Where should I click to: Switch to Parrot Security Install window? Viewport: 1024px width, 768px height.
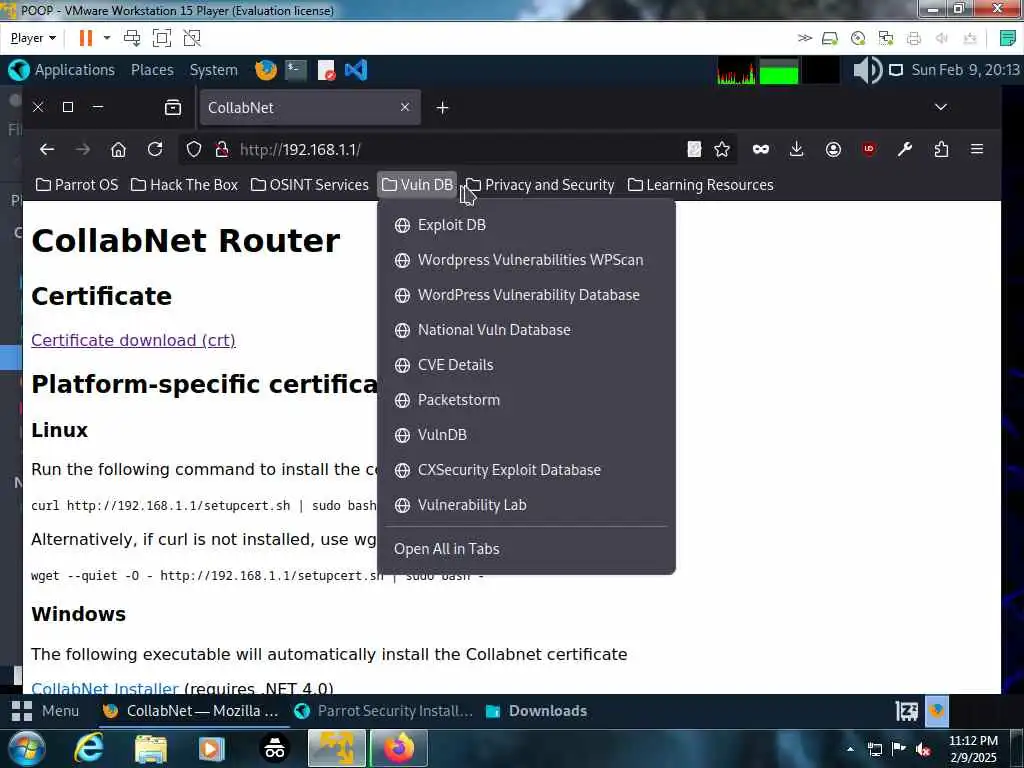384,711
